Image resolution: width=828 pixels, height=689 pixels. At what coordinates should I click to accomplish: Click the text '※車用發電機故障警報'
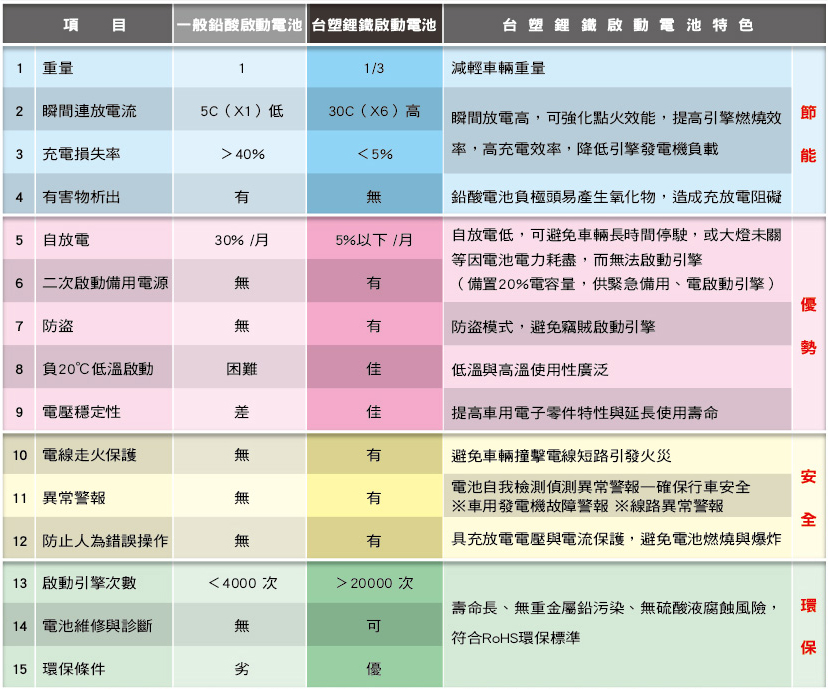point(530,506)
